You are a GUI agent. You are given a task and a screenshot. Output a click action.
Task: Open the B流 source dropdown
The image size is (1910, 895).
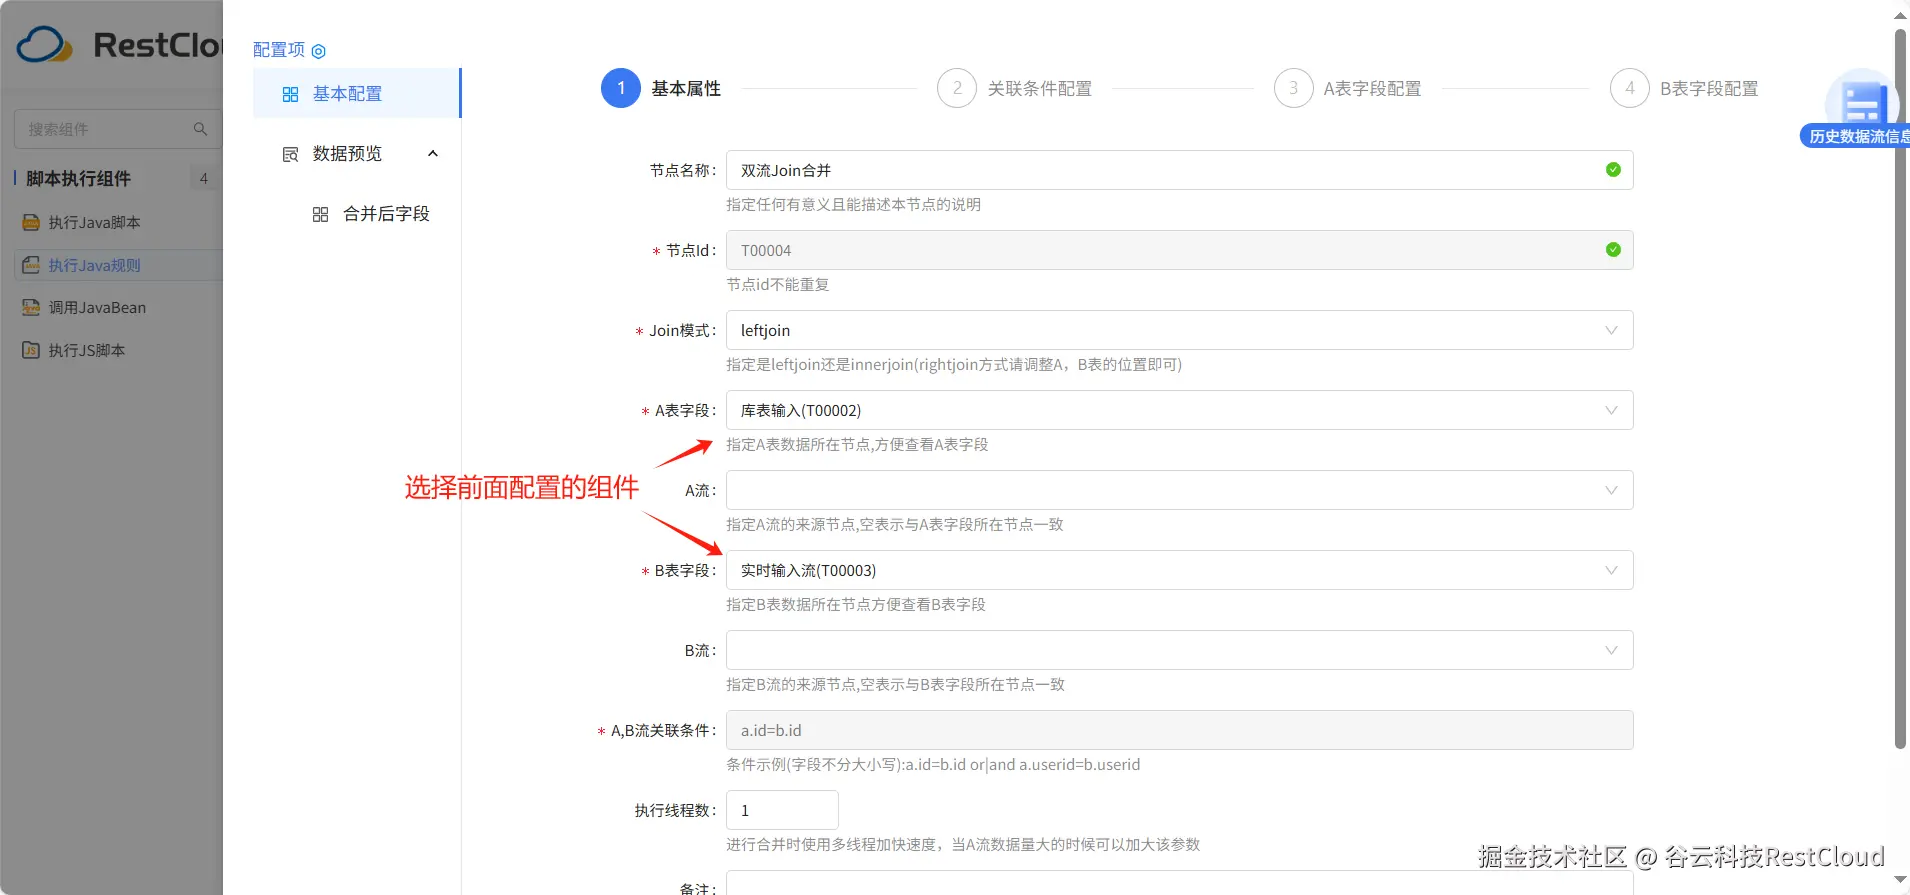(x=1179, y=650)
